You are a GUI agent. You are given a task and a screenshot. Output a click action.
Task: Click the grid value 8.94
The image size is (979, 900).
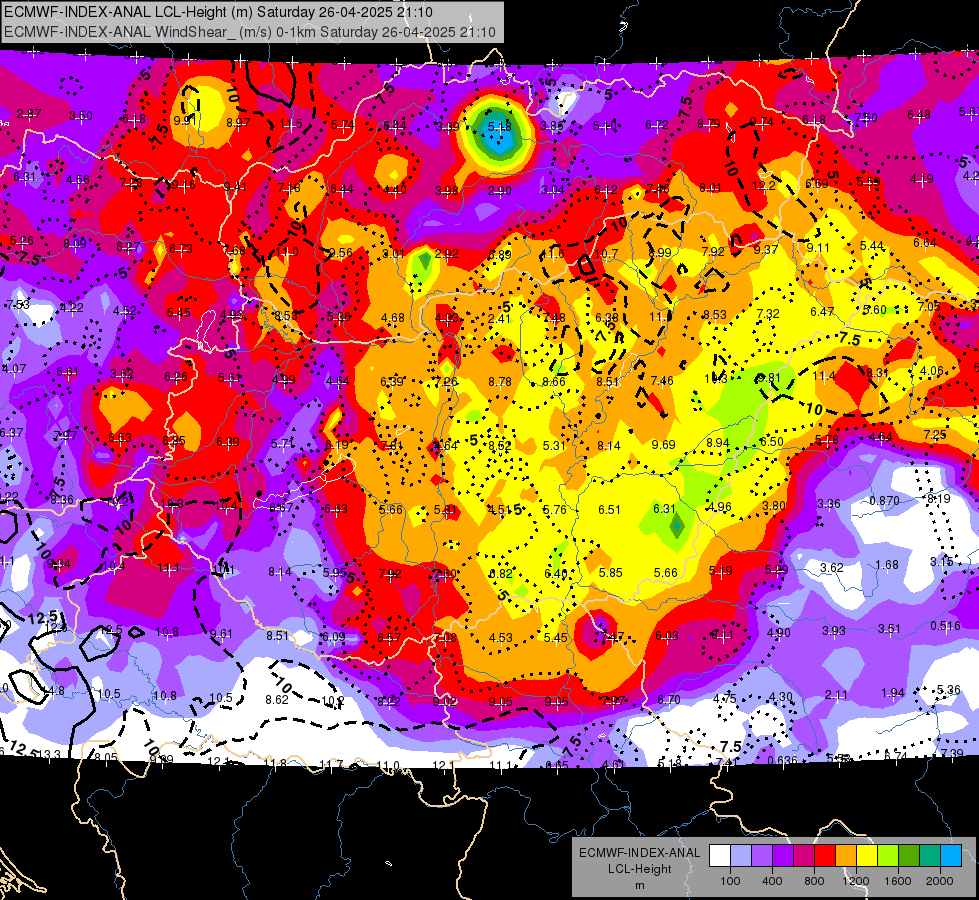pyautogui.click(x=718, y=443)
